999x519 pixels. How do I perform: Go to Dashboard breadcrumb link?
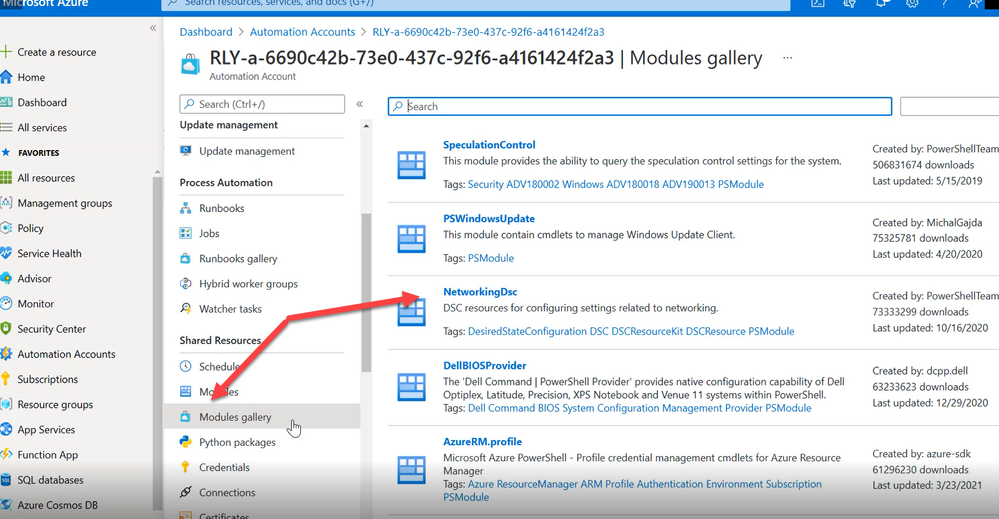(x=206, y=32)
